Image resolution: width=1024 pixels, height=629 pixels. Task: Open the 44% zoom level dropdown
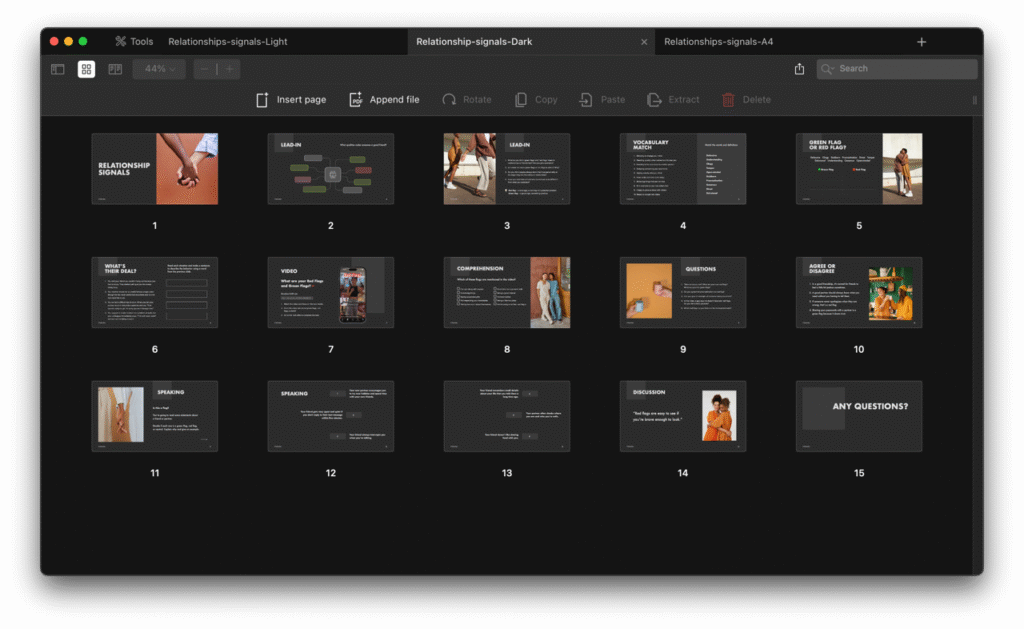[159, 69]
